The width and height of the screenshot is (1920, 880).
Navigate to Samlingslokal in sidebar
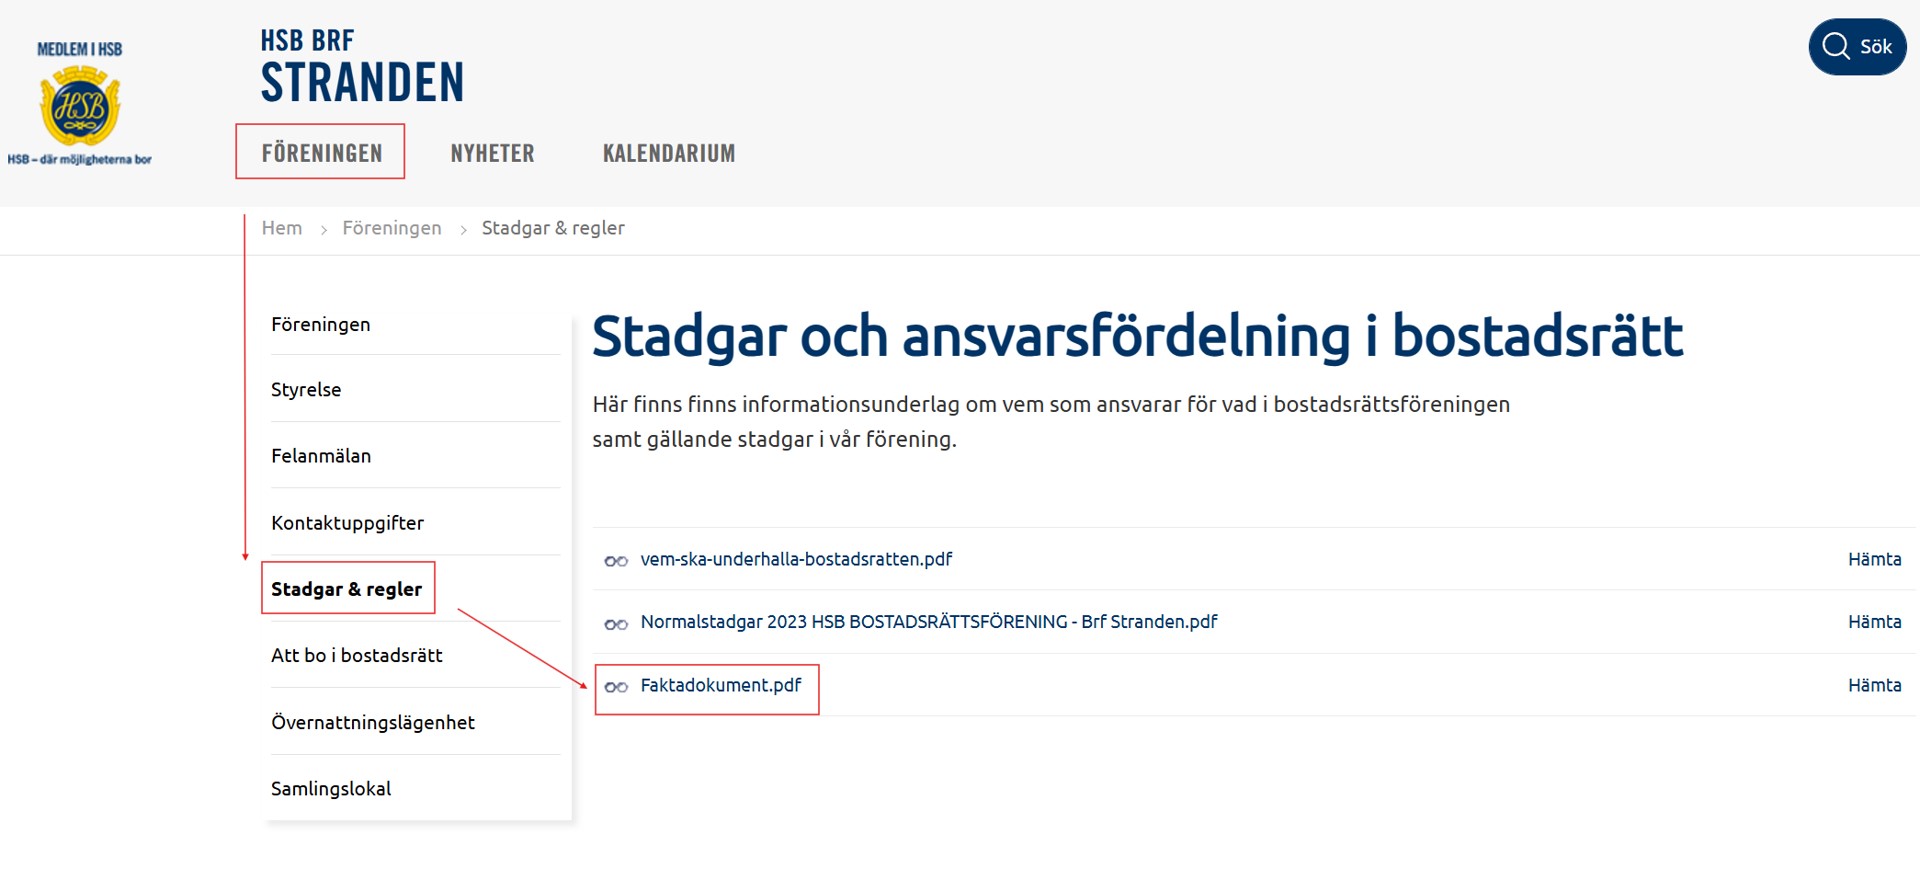coord(331,788)
